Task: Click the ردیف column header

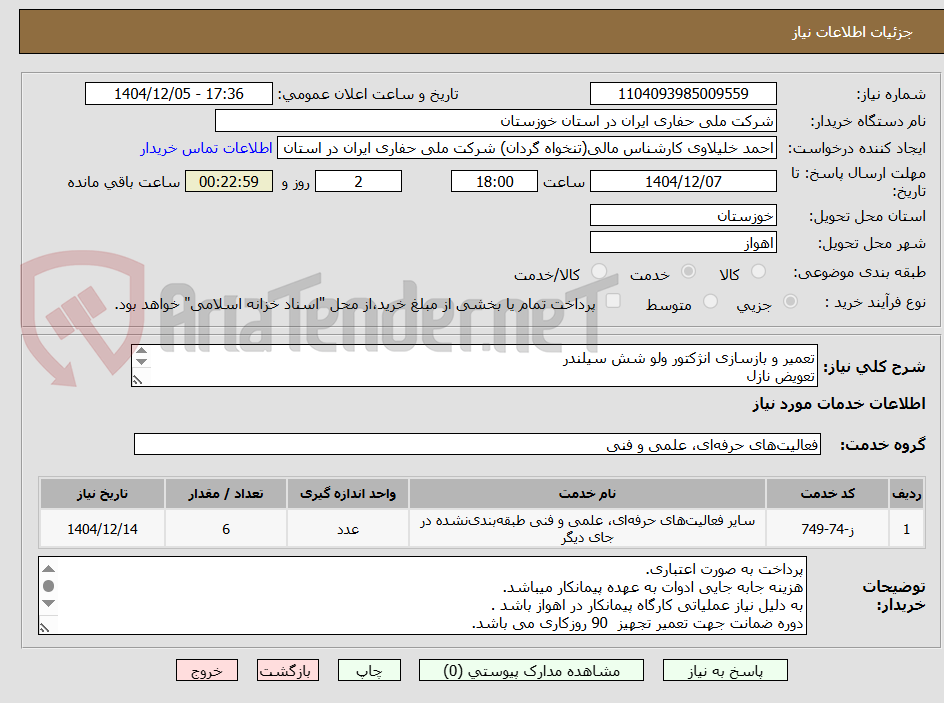Action: click(907, 494)
